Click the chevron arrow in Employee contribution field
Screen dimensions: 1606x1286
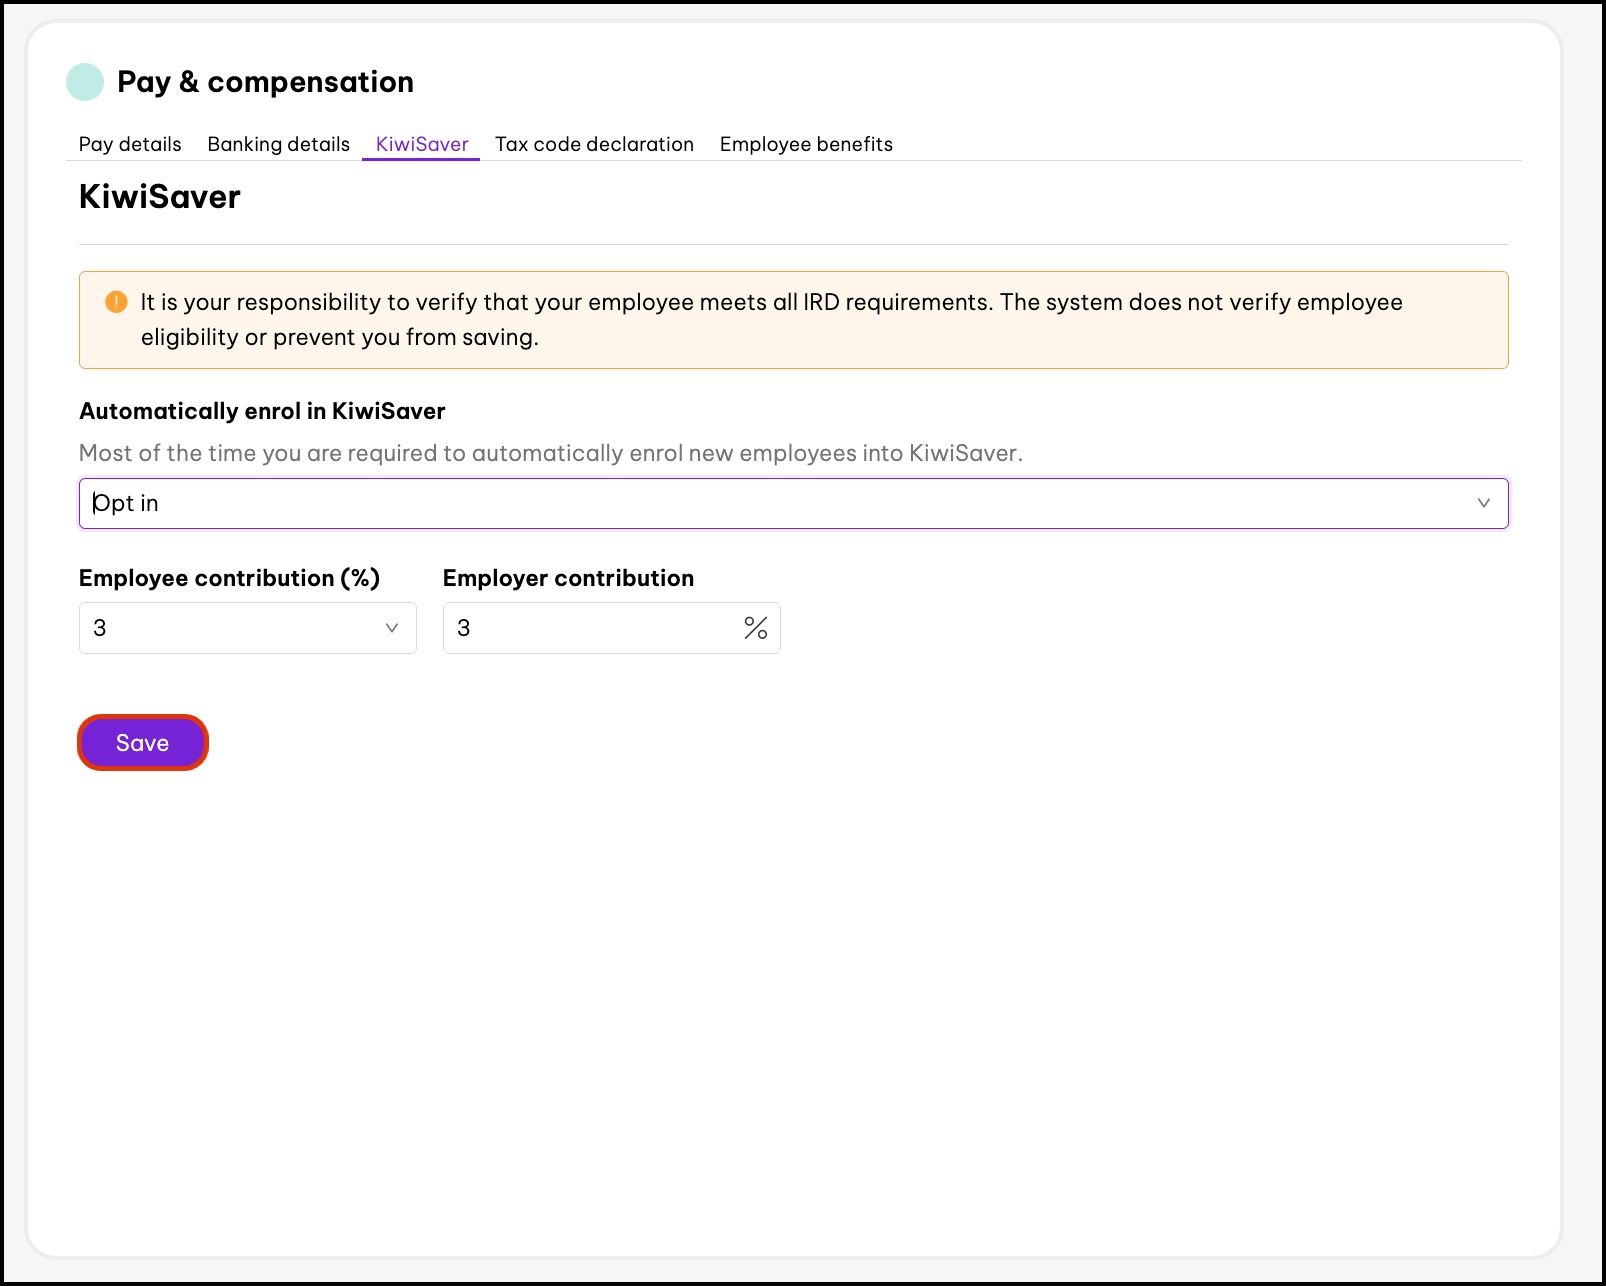pyautogui.click(x=391, y=628)
